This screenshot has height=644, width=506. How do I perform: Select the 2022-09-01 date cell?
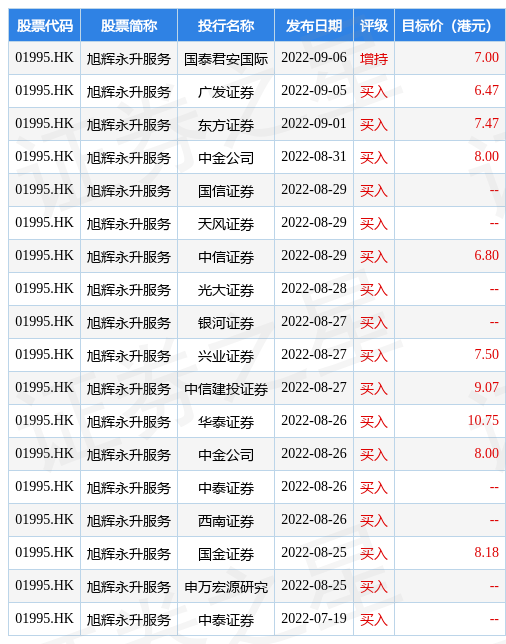[x=314, y=124]
